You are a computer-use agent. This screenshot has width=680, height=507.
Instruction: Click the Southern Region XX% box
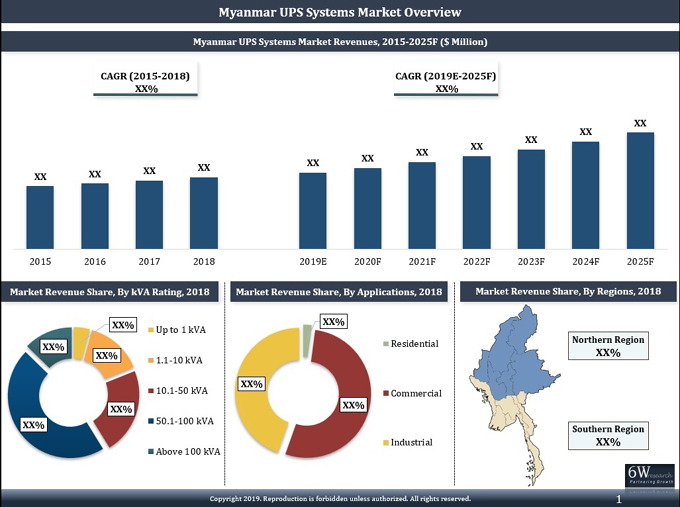(608, 435)
